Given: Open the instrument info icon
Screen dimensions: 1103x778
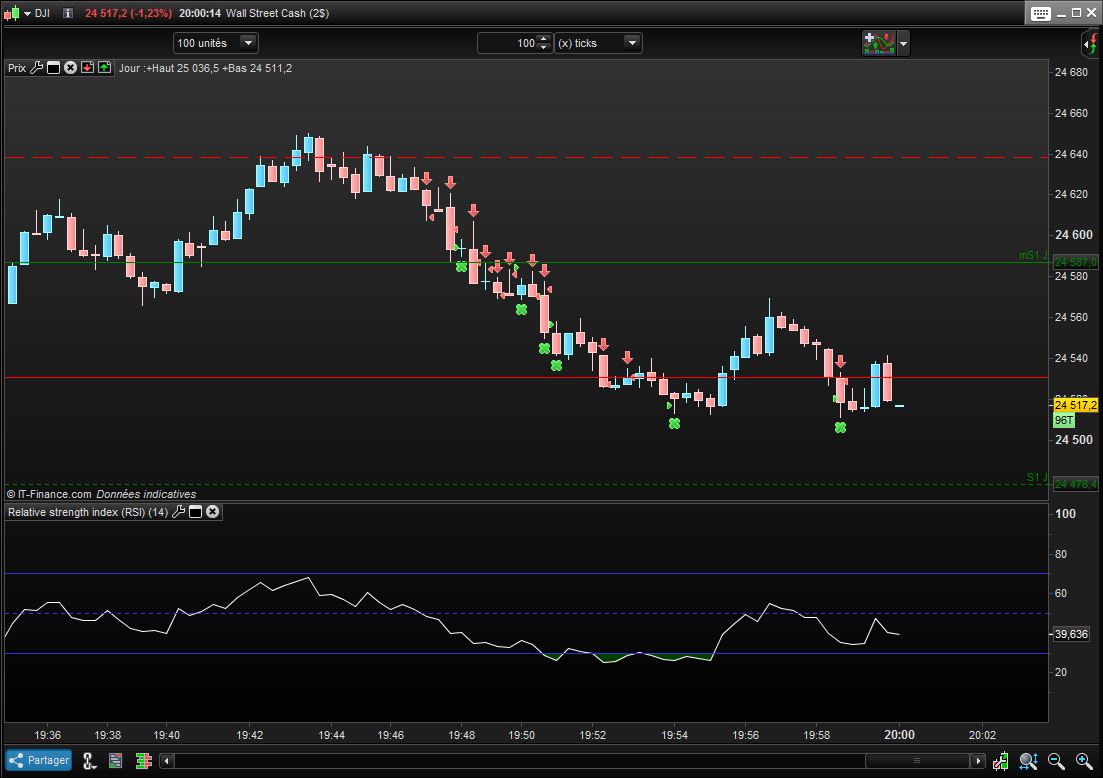Looking at the screenshot, I should tap(68, 13).
